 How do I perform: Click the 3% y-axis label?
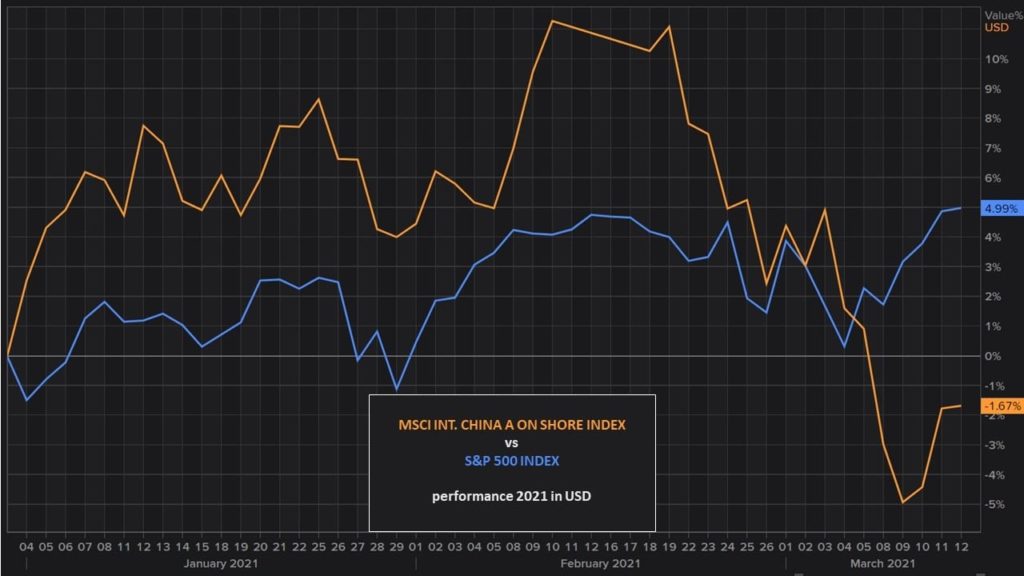[x=993, y=267]
